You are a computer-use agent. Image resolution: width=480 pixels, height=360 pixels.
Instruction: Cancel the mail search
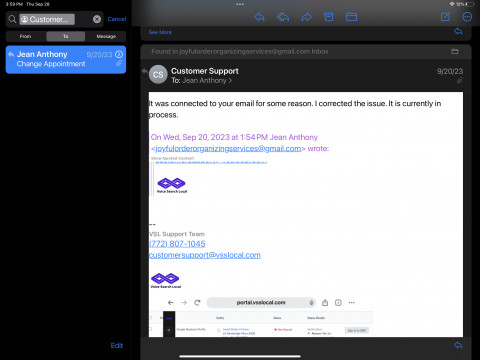[117, 19]
